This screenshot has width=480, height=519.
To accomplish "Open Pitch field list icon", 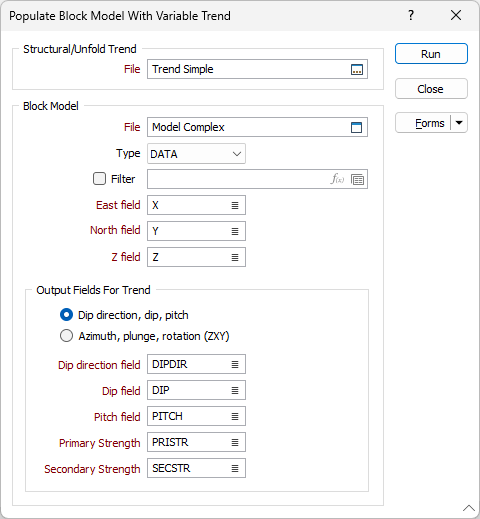I will coord(235,416).
